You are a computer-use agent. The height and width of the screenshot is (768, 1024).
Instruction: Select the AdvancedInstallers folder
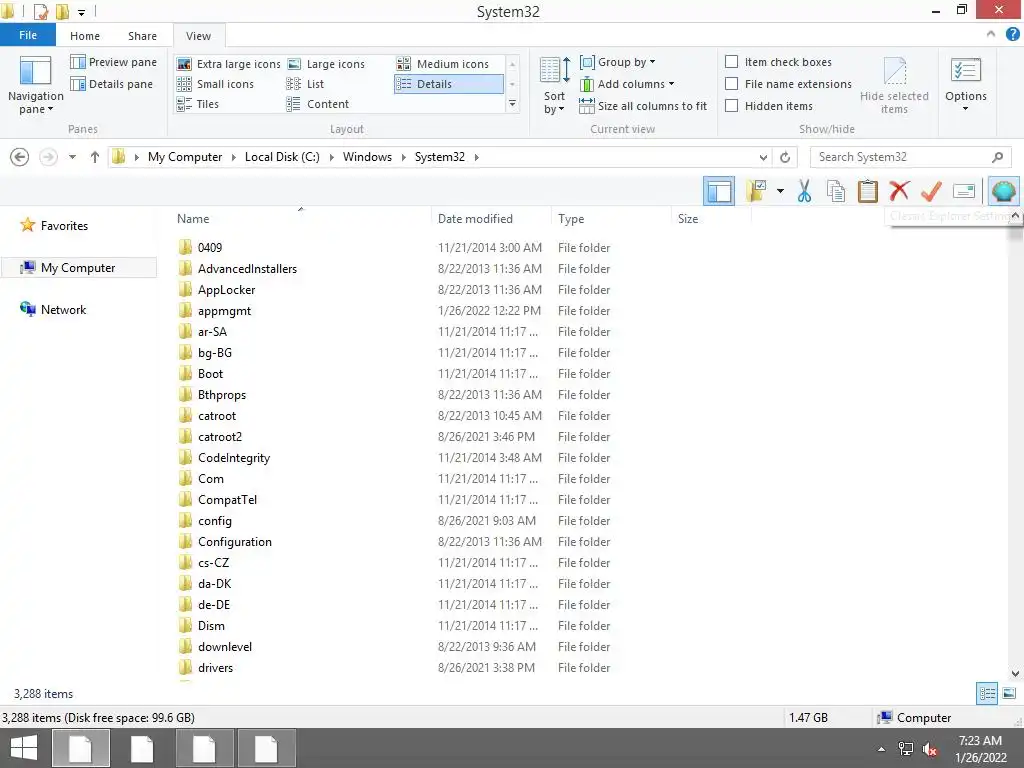pos(247,268)
